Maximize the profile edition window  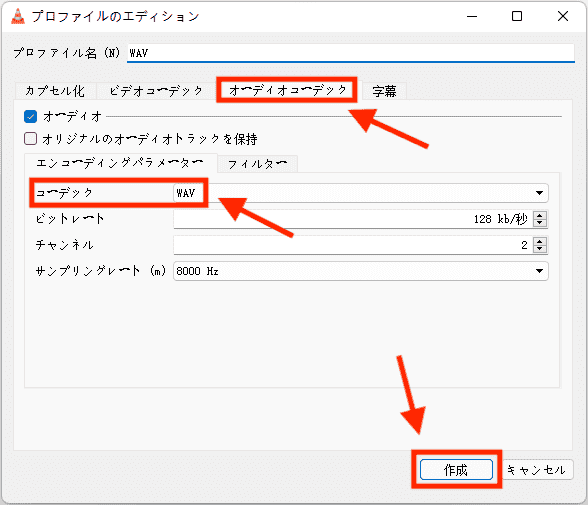(x=517, y=16)
